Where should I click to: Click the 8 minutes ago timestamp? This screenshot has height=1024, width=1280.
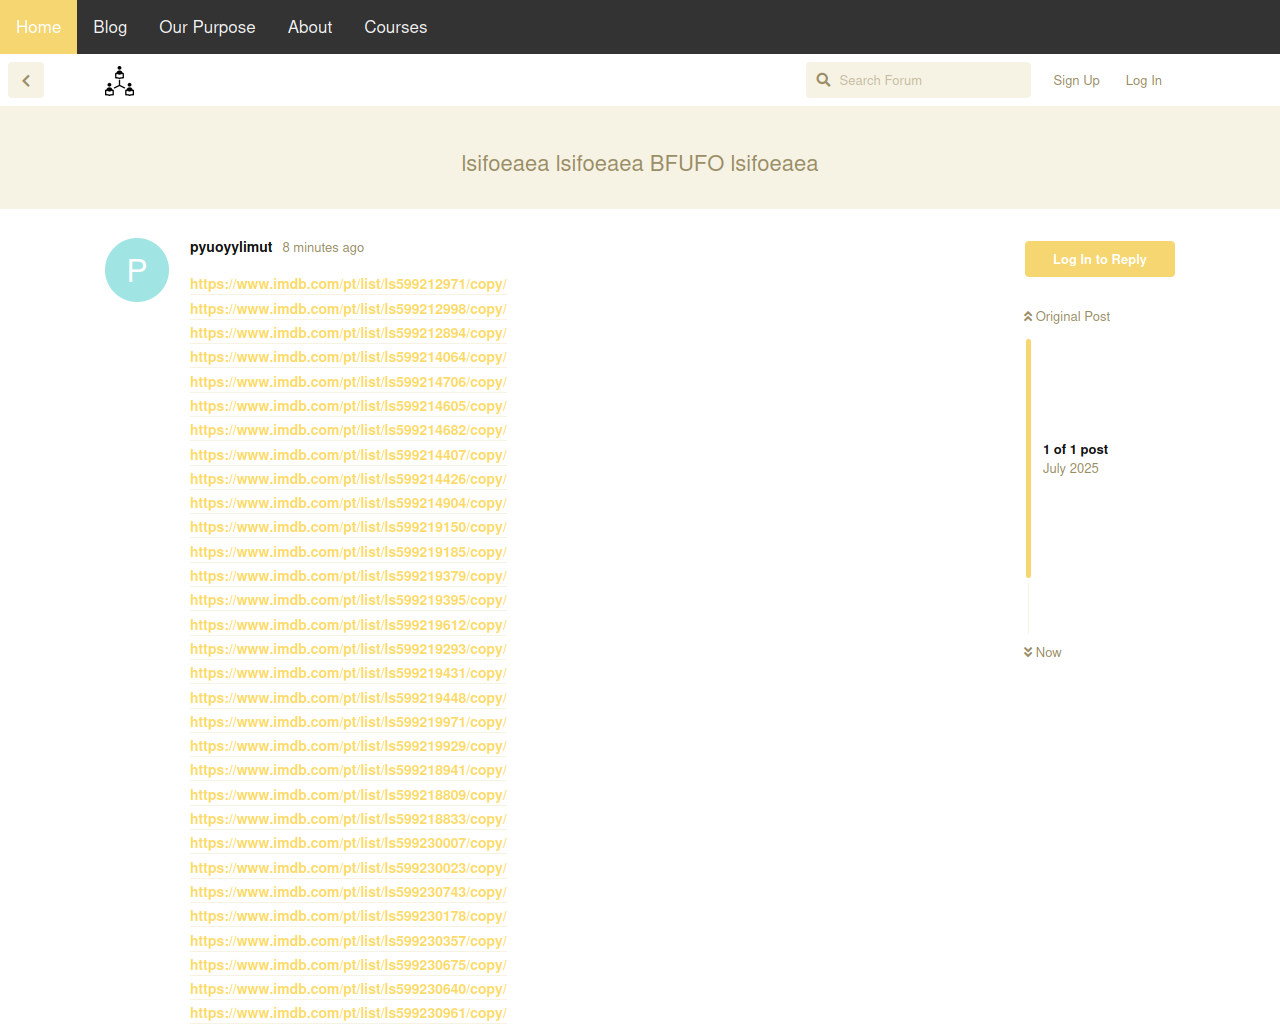tap(323, 248)
